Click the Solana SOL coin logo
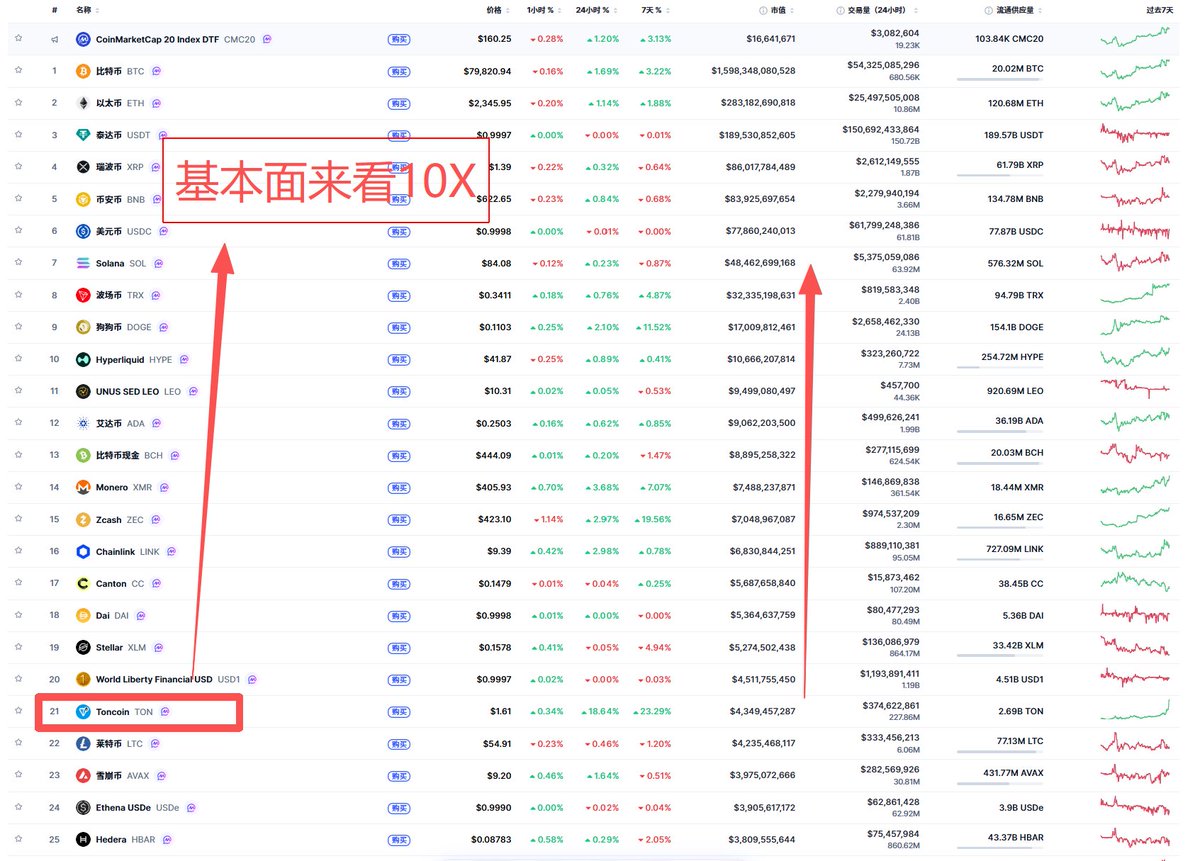Image resolution: width=1200 pixels, height=861 pixels. 84,263
